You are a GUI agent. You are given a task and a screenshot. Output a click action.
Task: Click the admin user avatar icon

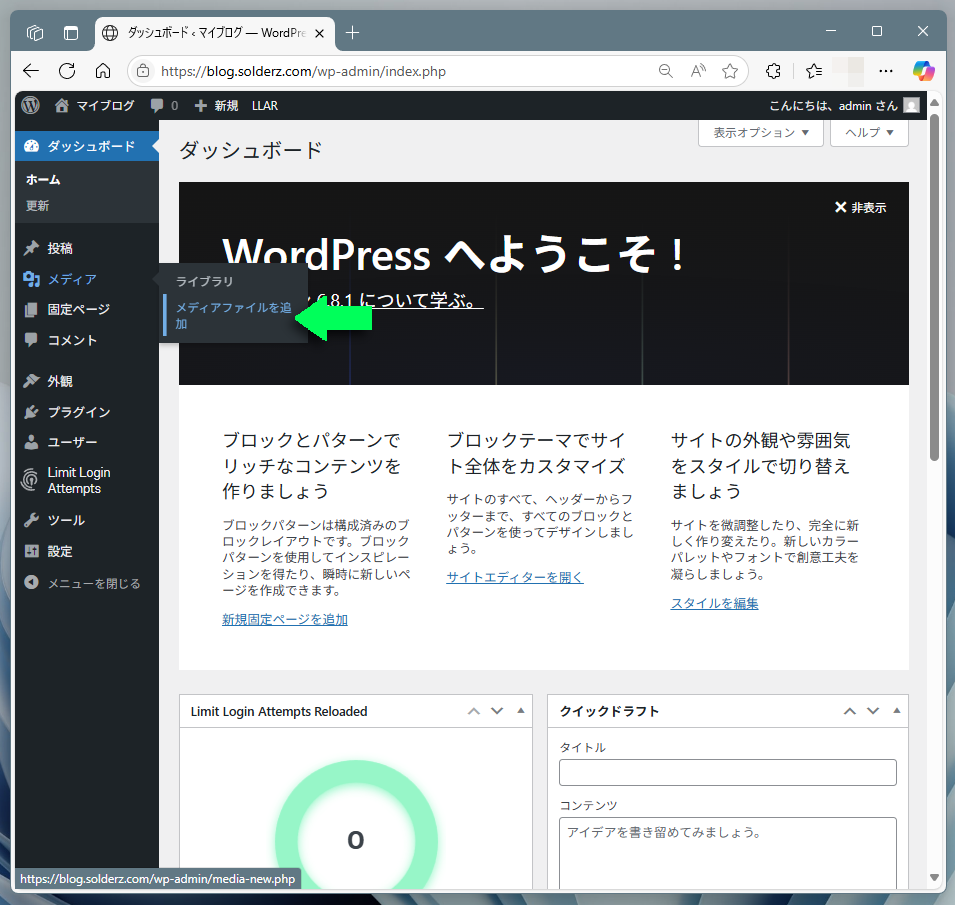pyautogui.click(x=911, y=105)
